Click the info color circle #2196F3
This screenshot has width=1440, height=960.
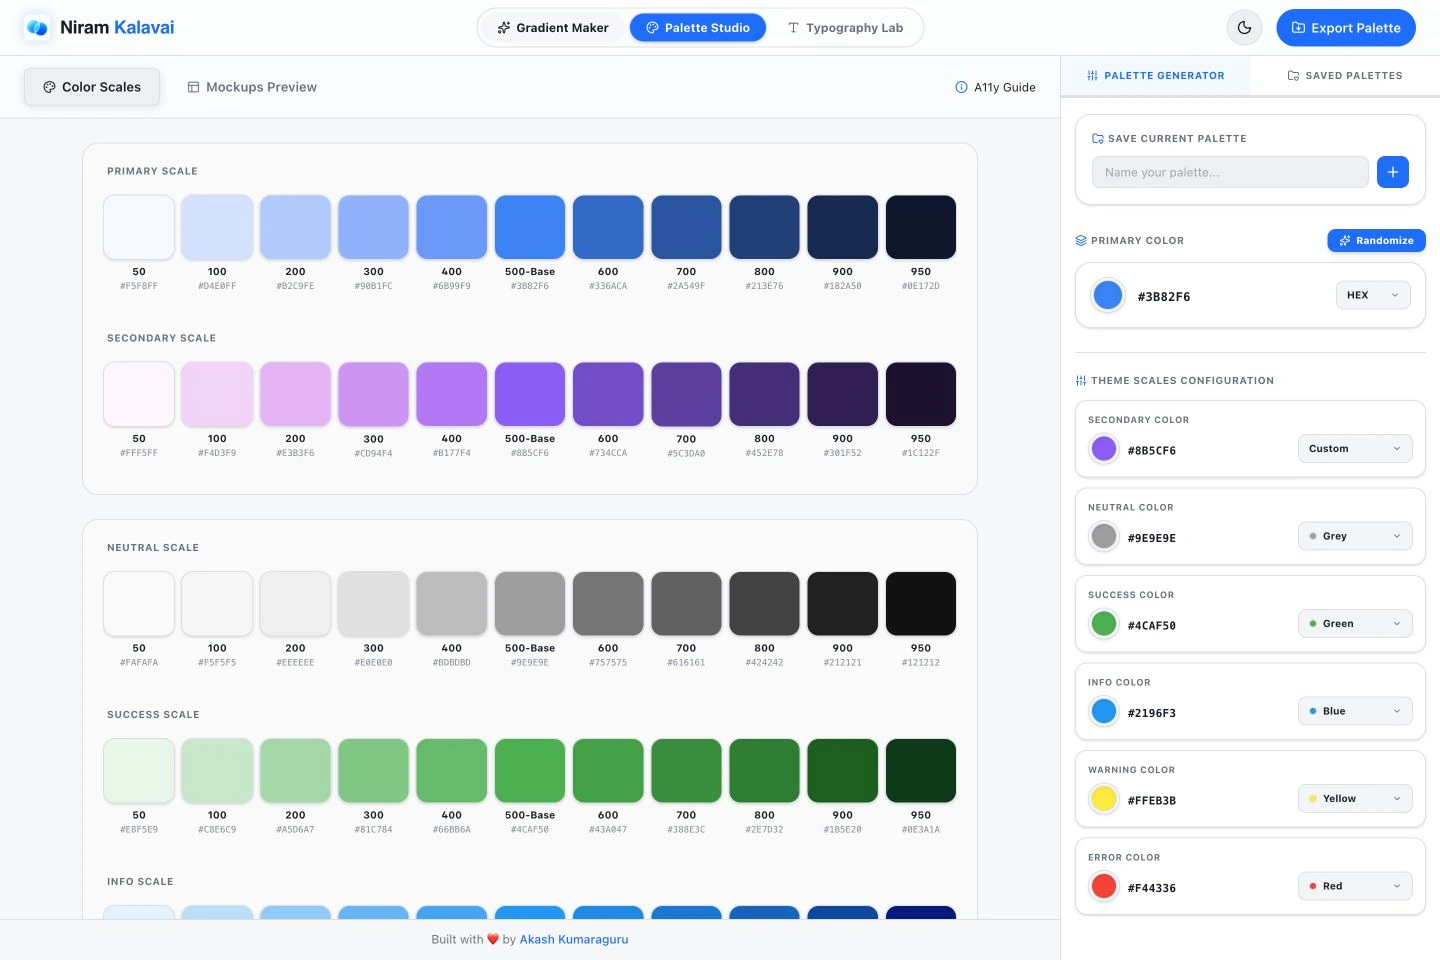tap(1104, 711)
